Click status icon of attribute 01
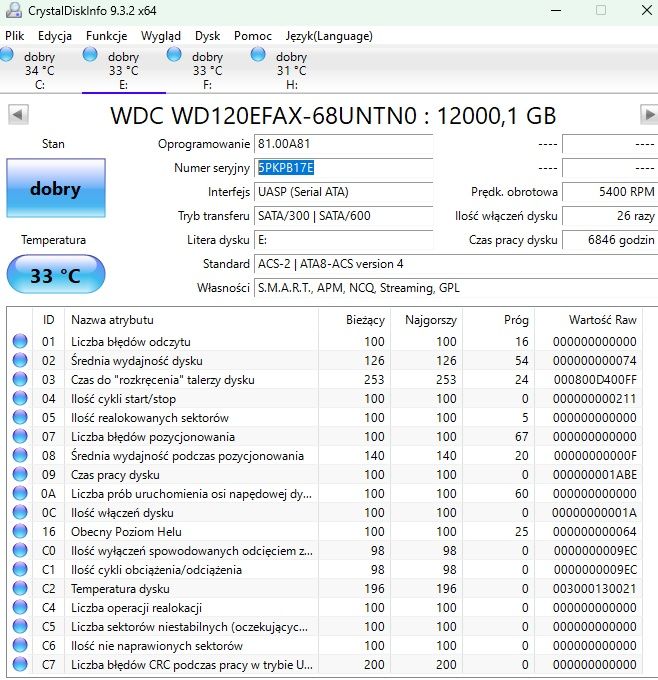Screen dimensions: 658x680 [20, 341]
